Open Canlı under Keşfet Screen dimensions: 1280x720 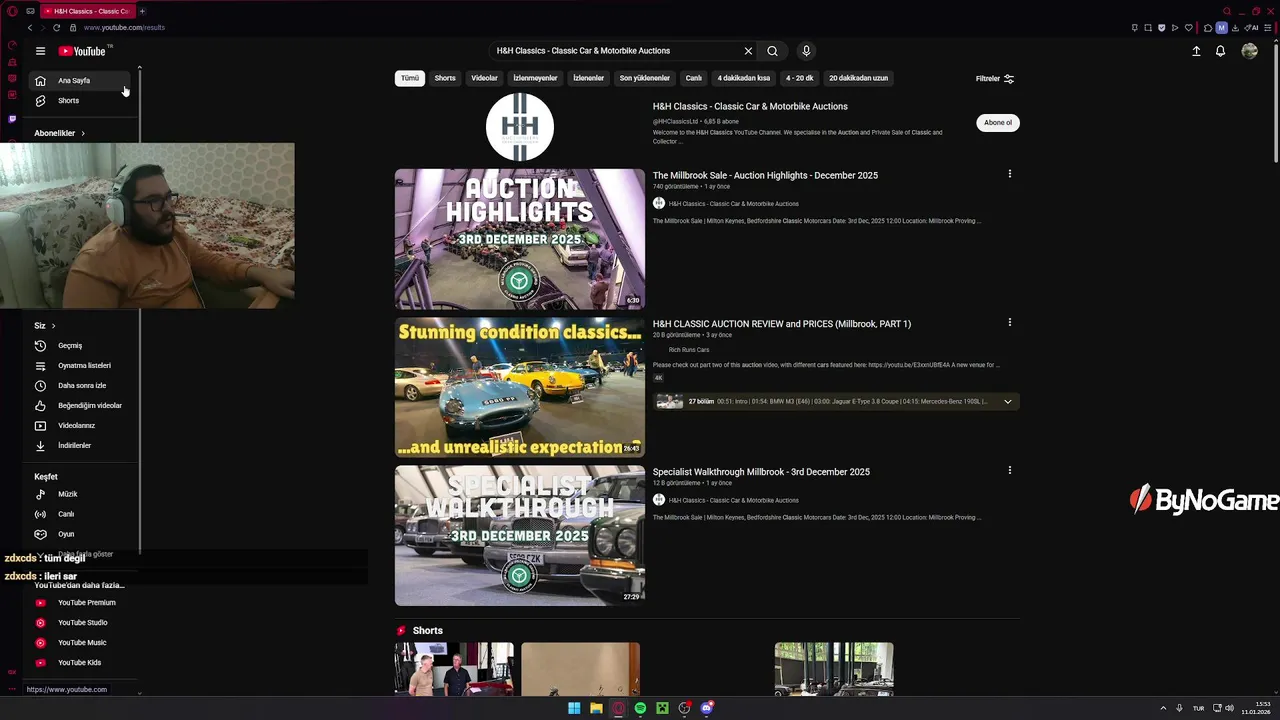(77, 514)
